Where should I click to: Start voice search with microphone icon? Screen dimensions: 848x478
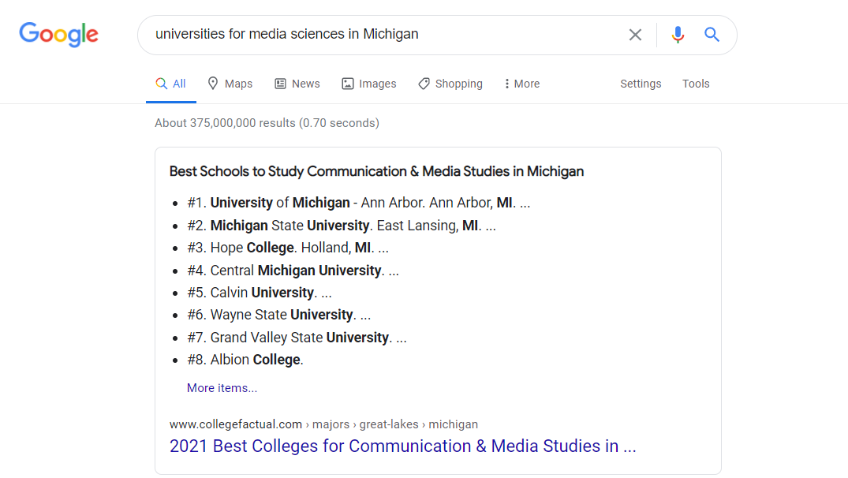click(678, 35)
